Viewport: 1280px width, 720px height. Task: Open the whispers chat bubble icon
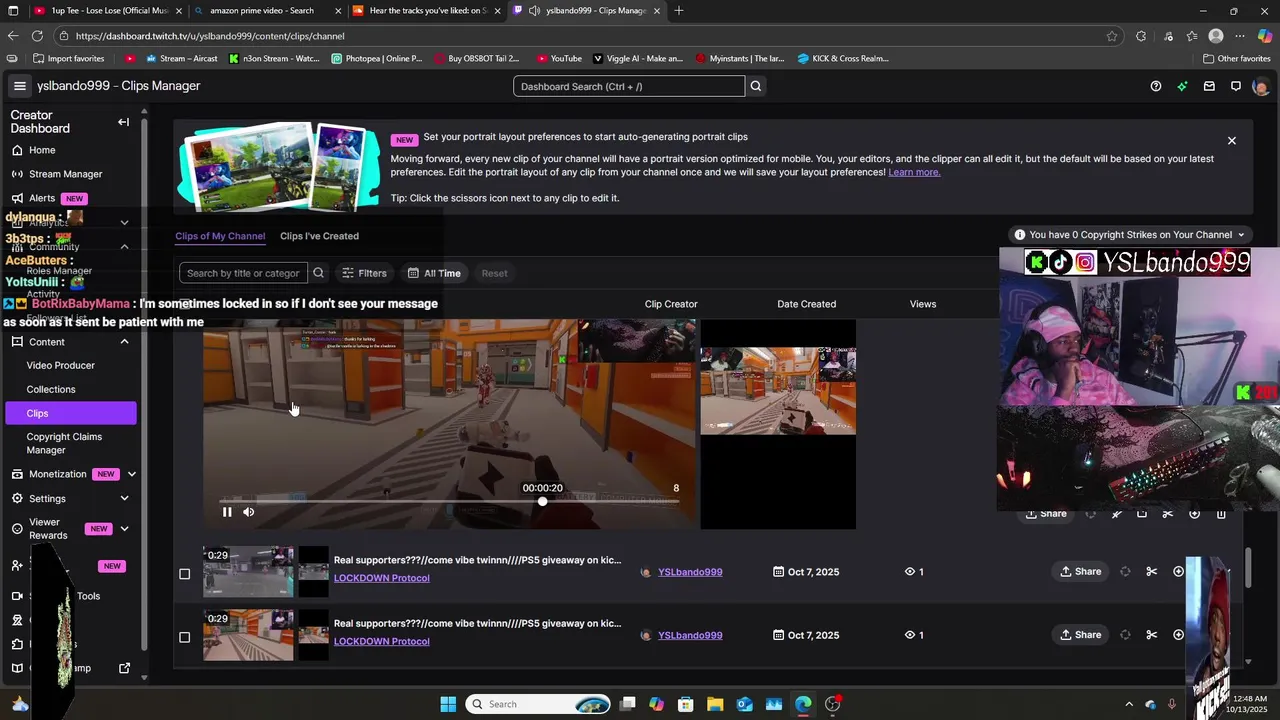click(x=1236, y=86)
